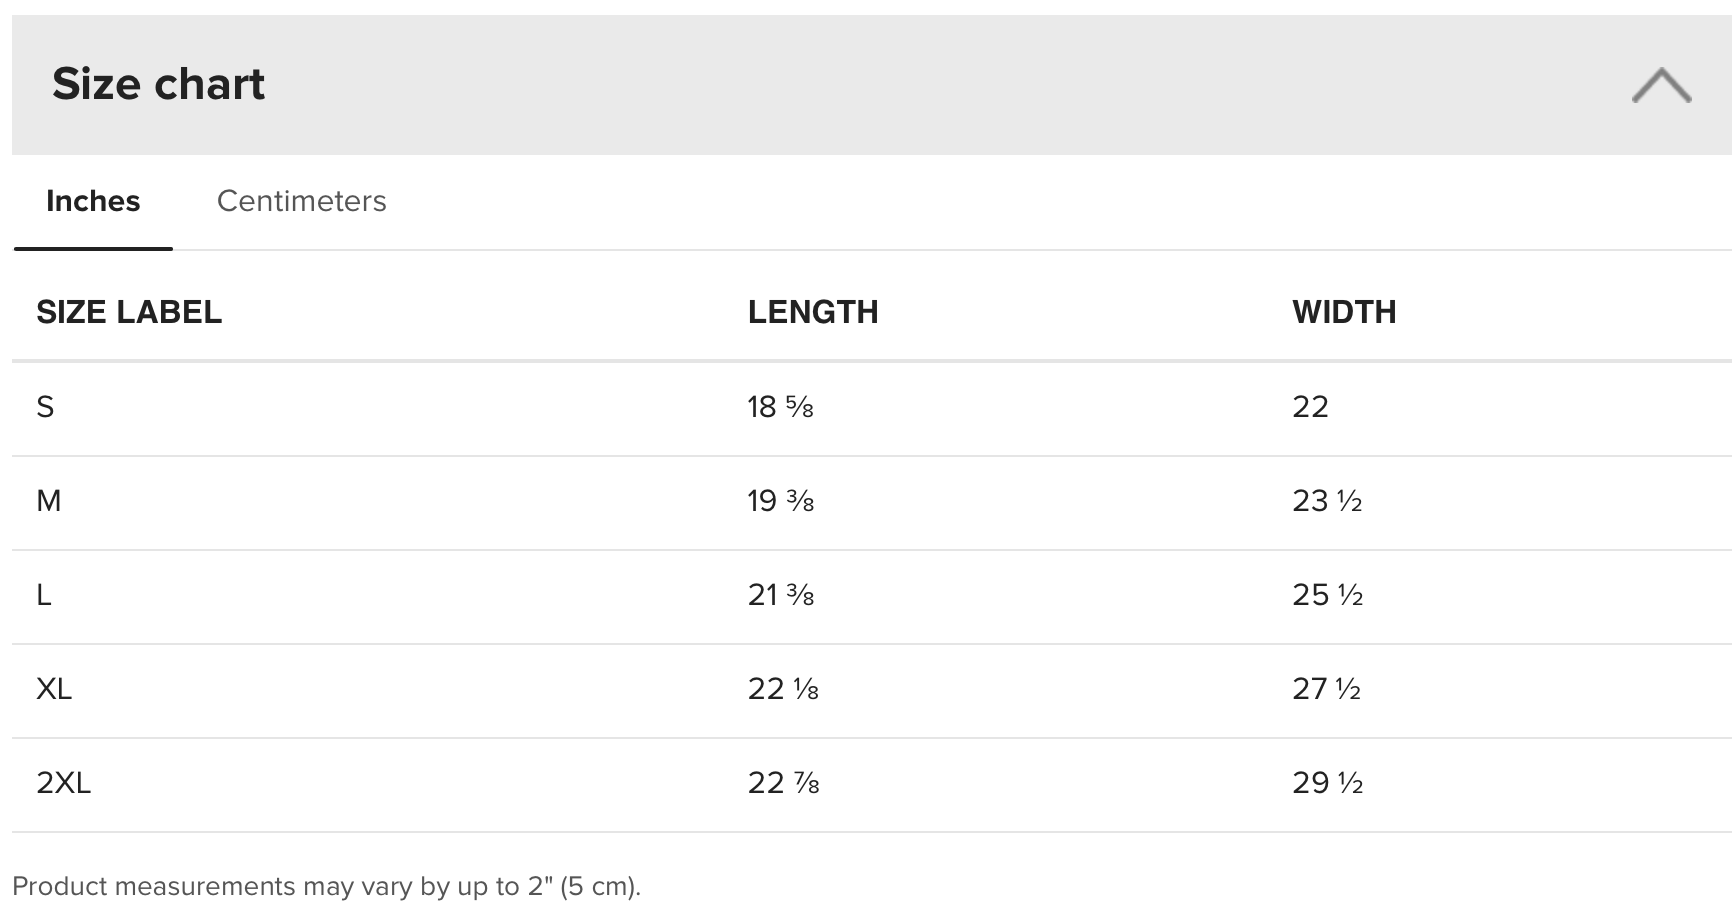Select the M size row label

(49, 501)
